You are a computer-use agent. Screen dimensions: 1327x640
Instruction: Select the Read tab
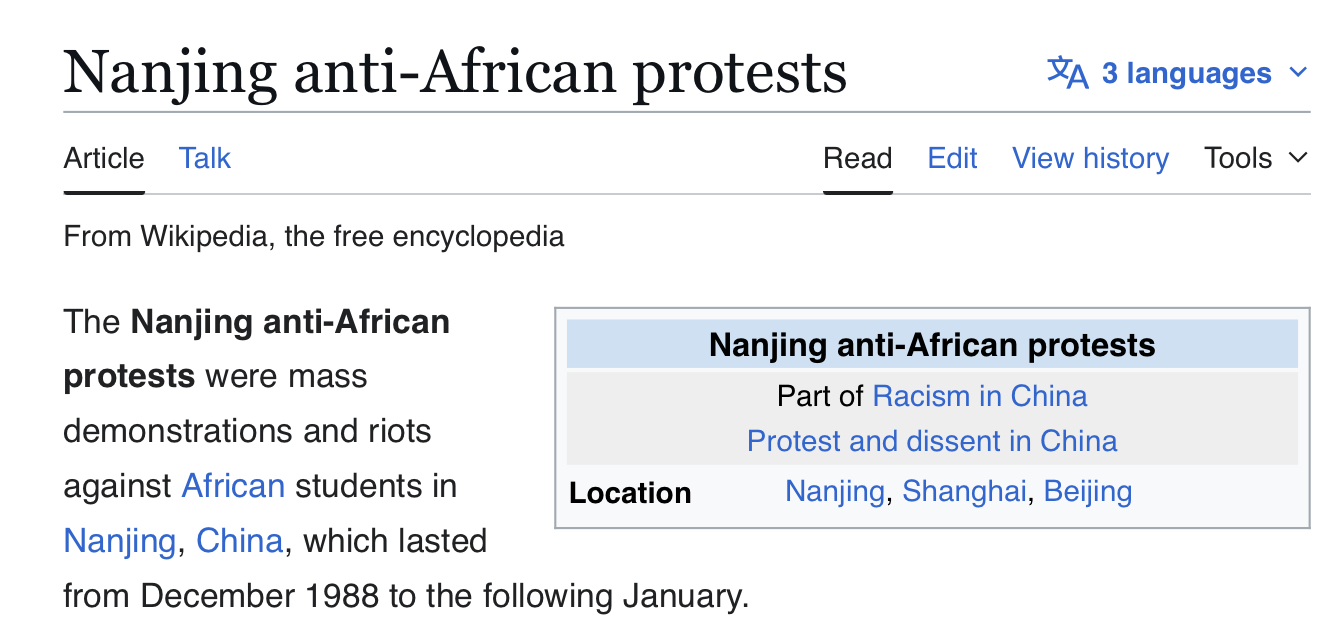[x=857, y=158]
